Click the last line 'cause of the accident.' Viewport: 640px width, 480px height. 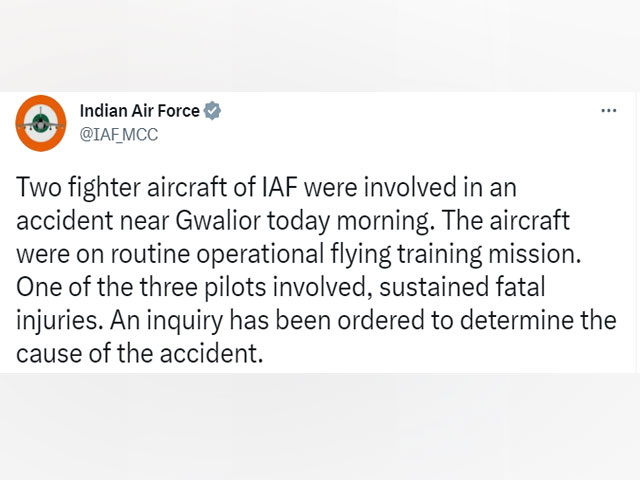click(x=140, y=353)
